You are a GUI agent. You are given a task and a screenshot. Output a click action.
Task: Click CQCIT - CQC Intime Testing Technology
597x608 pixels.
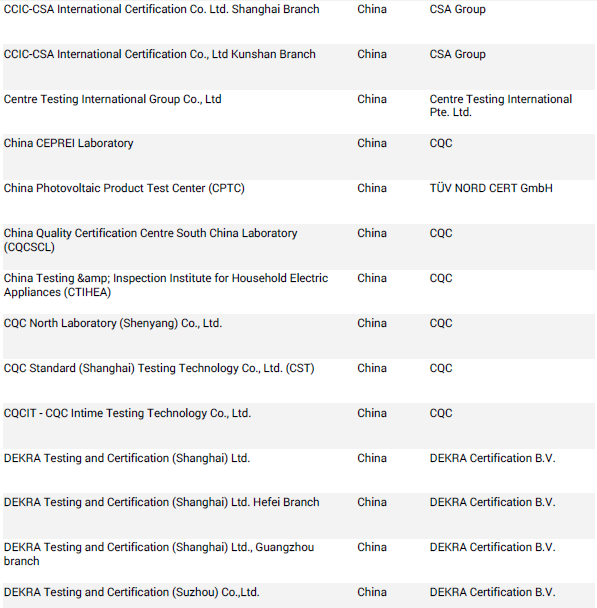tap(127, 413)
